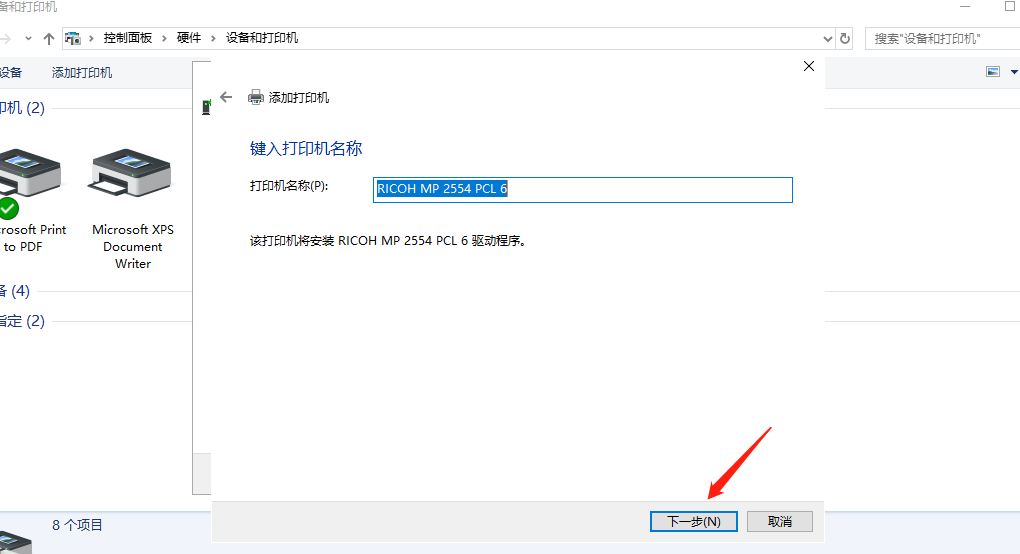Image resolution: width=1020 pixels, height=554 pixels.
Task: Open the address bar history dropdown
Action: tap(827, 38)
